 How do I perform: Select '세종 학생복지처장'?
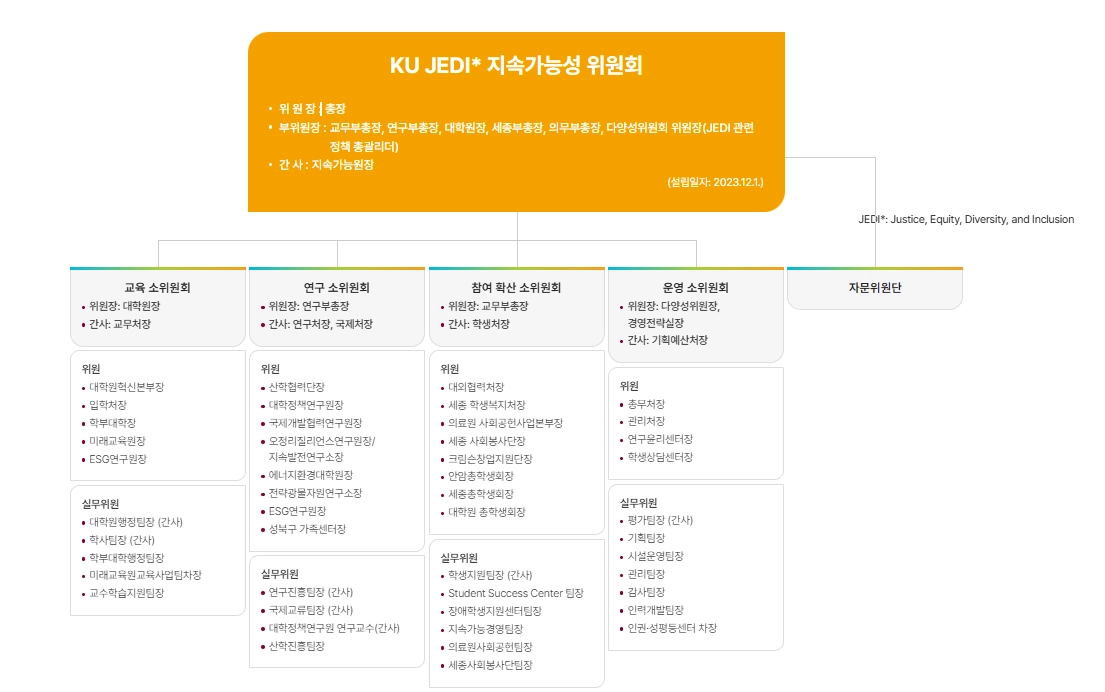point(487,405)
